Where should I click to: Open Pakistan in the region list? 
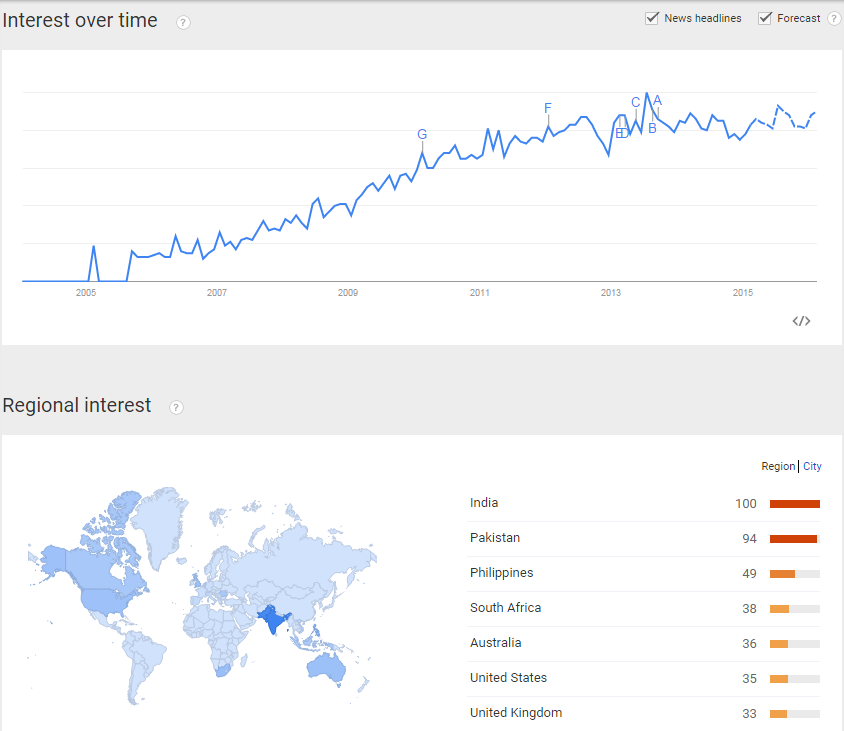click(x=495, y=538)
